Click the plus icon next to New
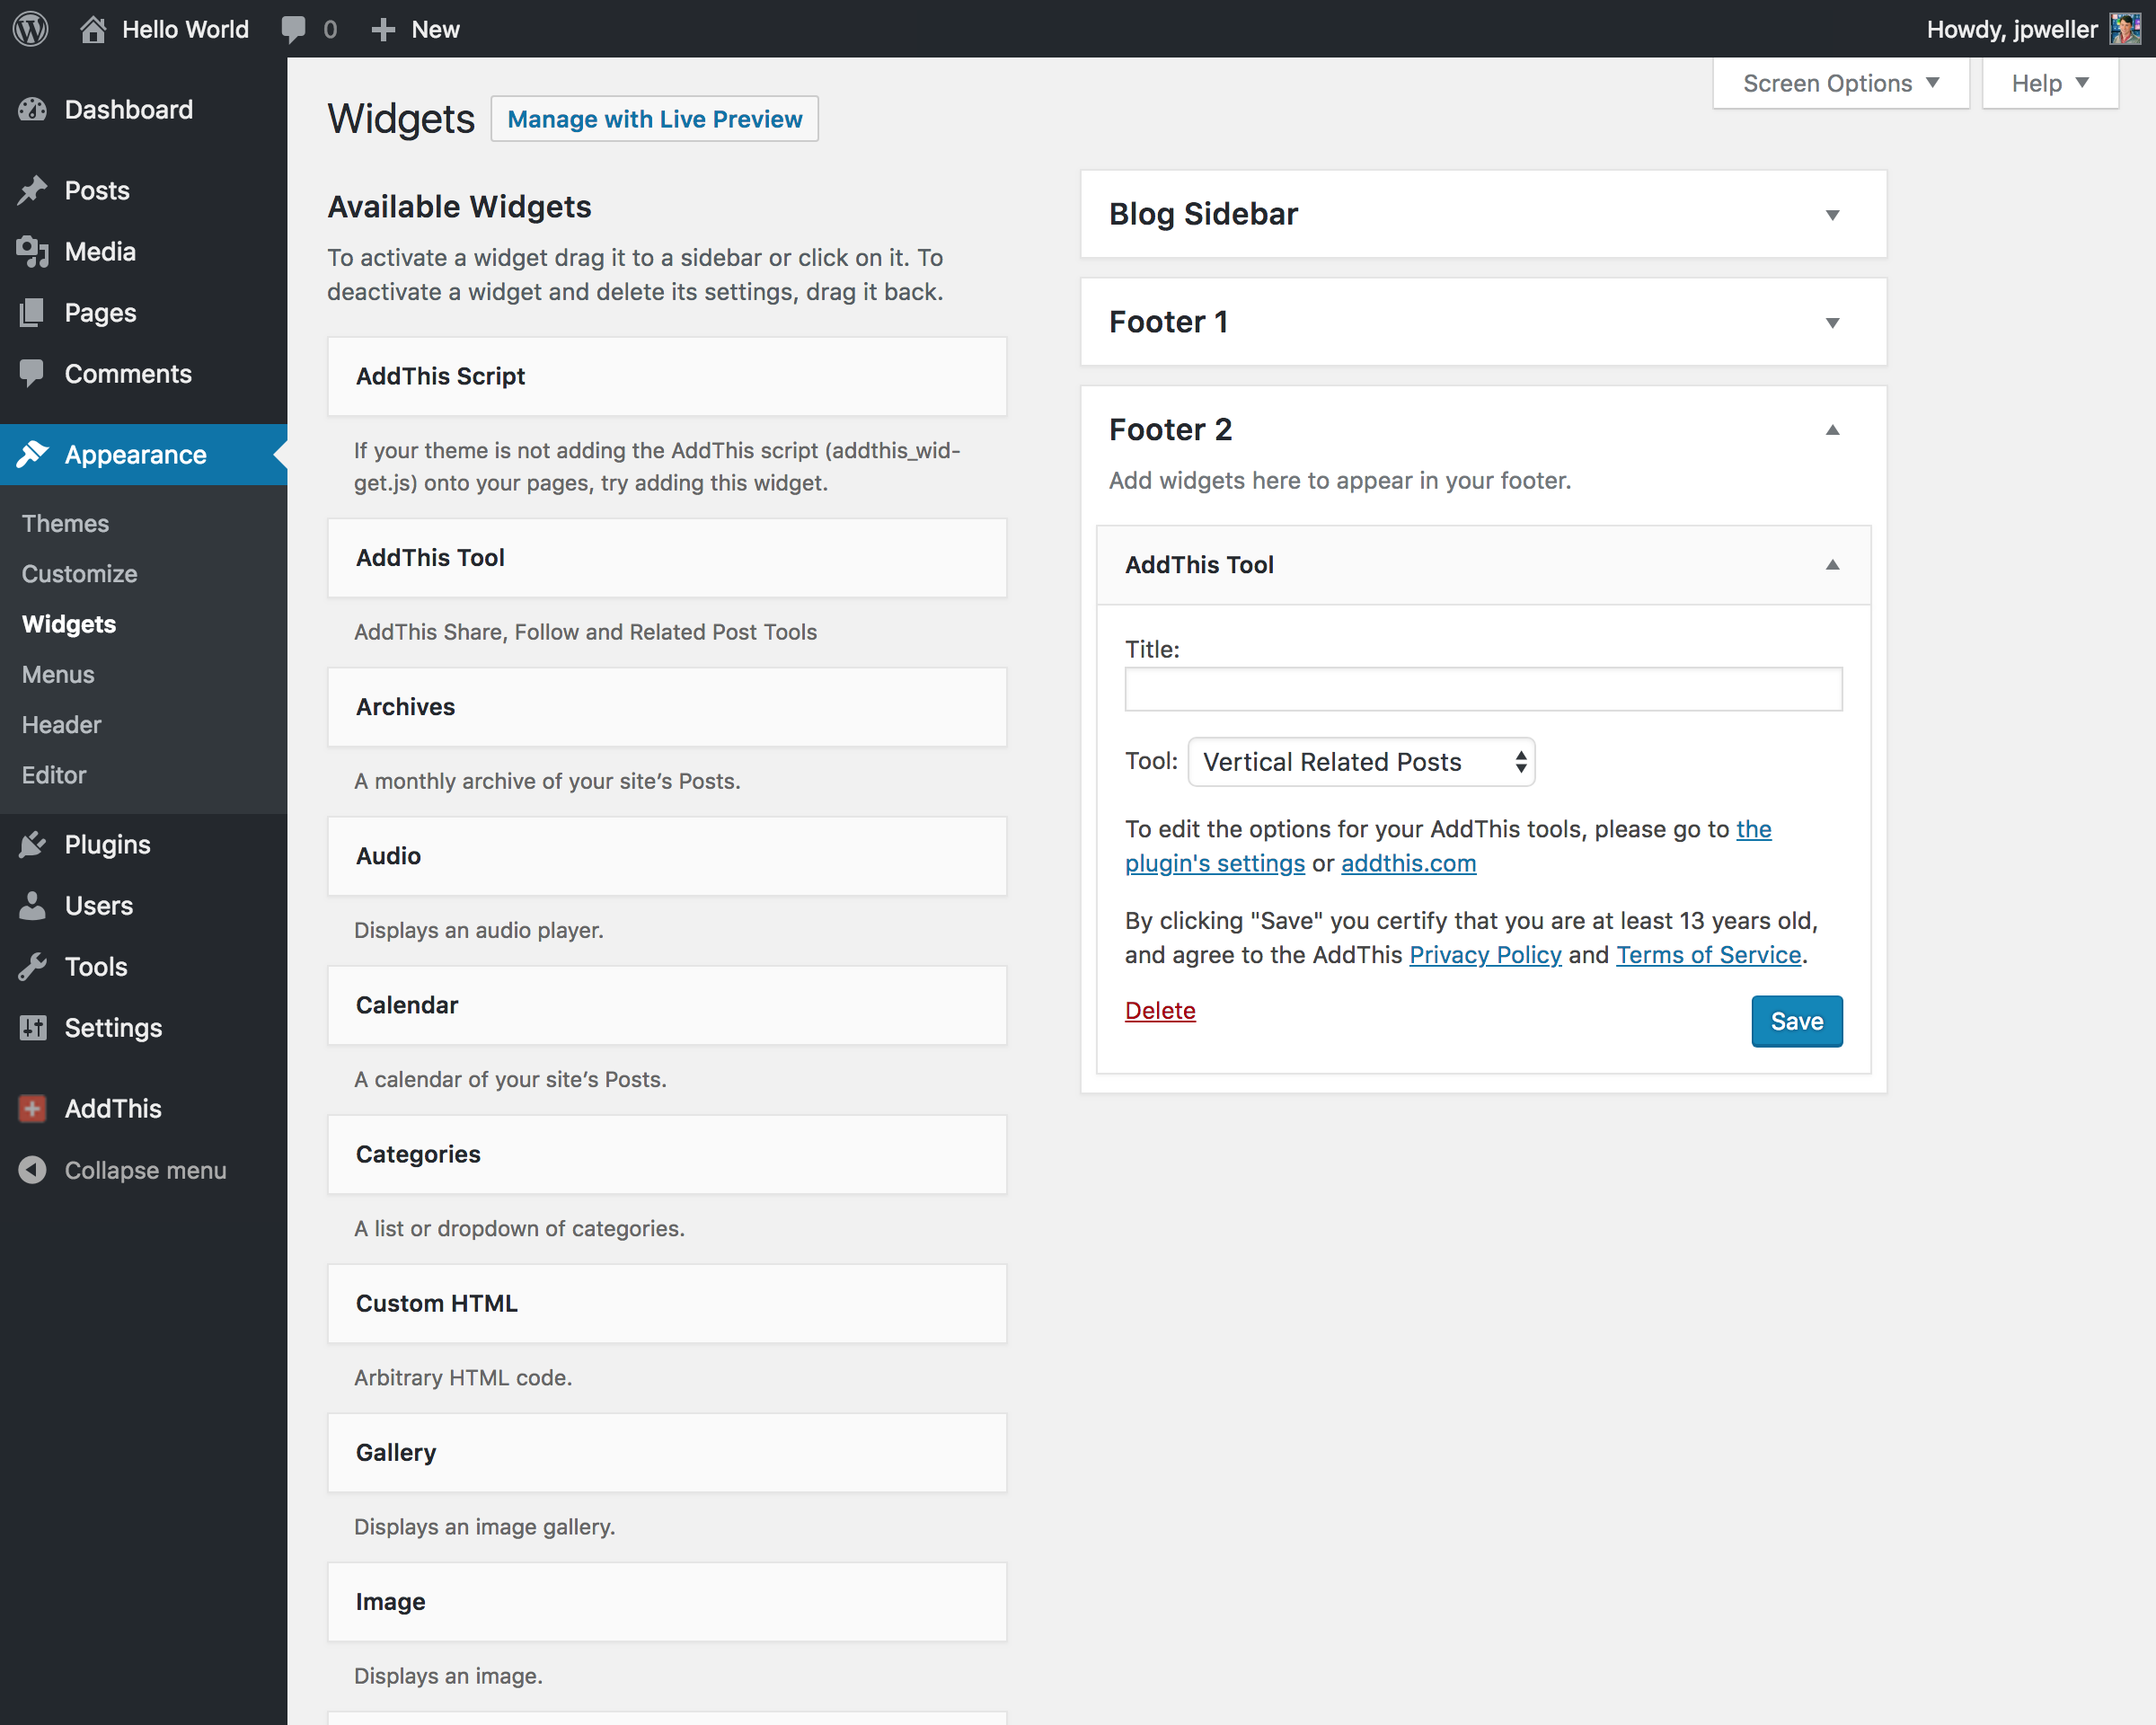Image resolution: width=2156 pixels, height=1725 pixels. click(383, 29)
